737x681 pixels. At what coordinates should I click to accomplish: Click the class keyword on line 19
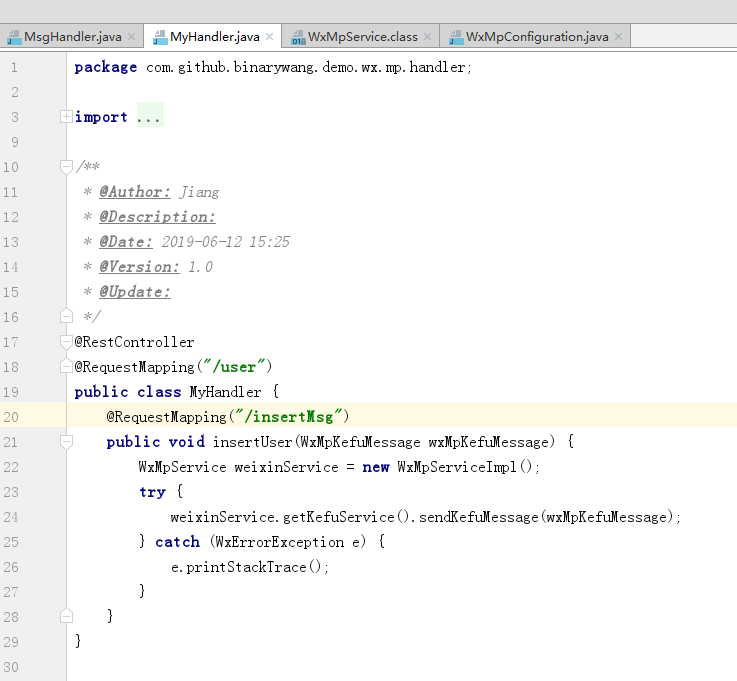coord(159,392)
